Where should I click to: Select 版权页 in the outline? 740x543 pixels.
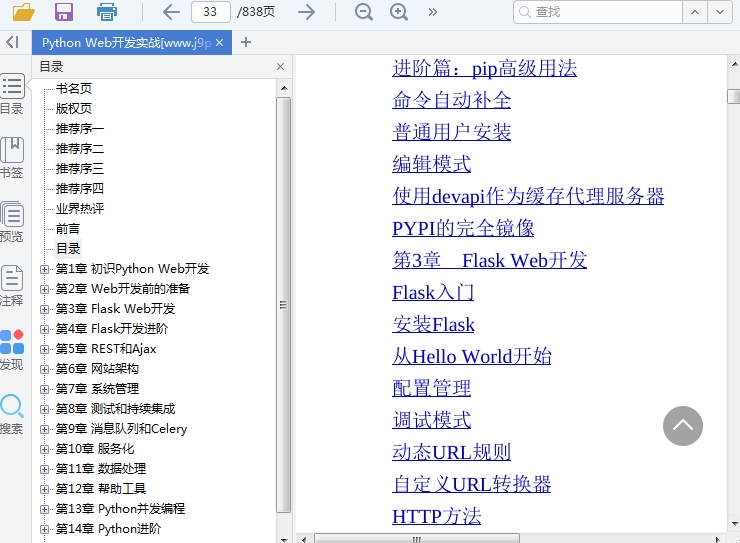click(74, 109)
